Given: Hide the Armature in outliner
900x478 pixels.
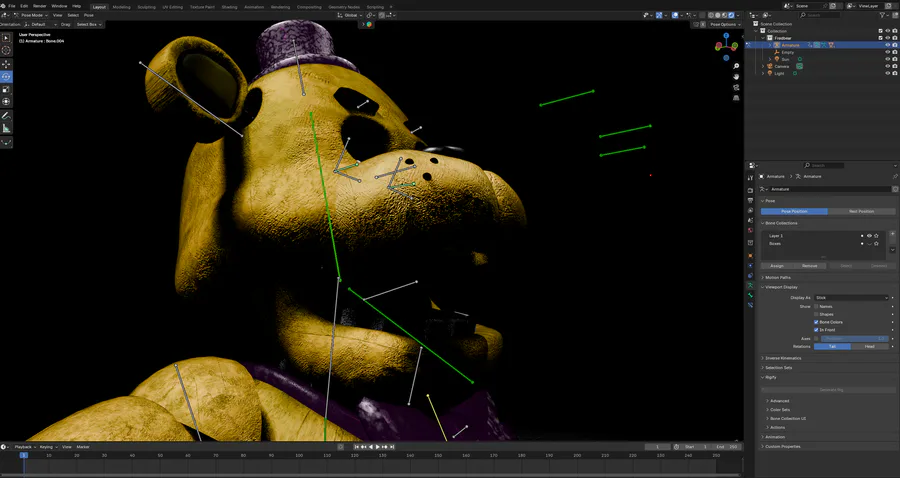Looking at the screenshot, I should [x=887, y=45].
